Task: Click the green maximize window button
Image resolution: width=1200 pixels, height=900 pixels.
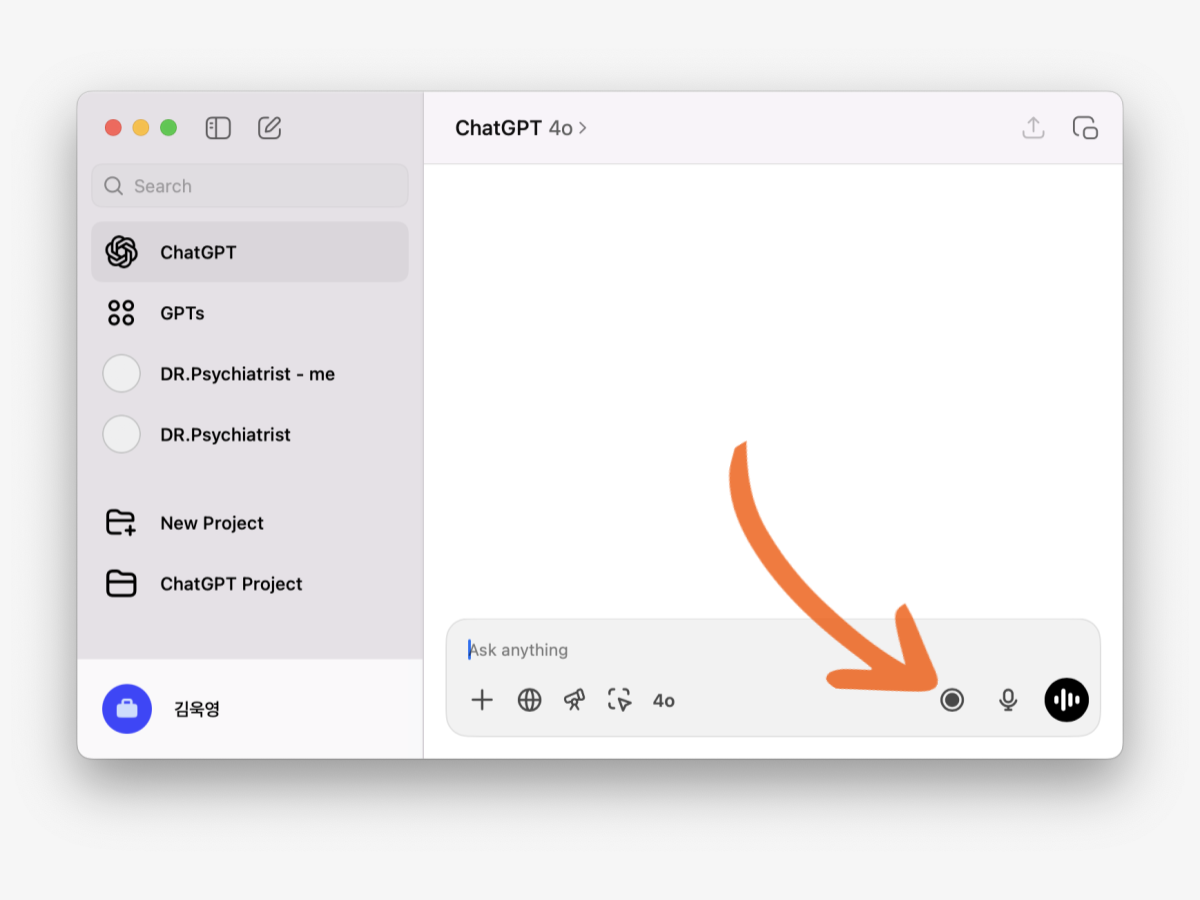Action: pos(168,128)
